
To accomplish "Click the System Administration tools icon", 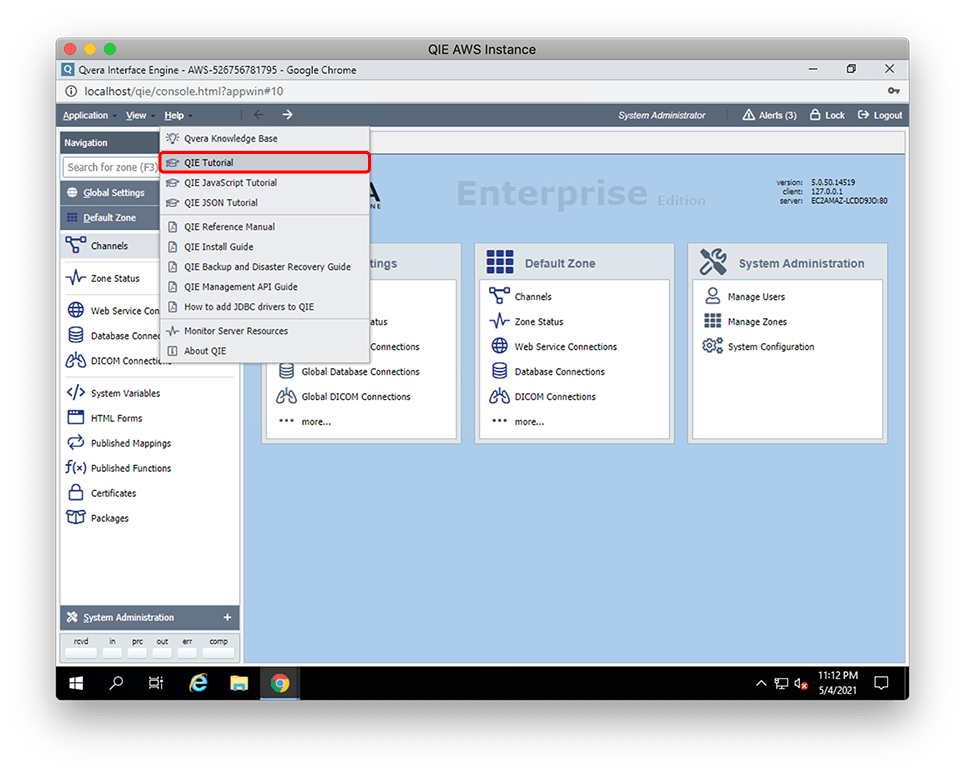I will click(713, 261).
